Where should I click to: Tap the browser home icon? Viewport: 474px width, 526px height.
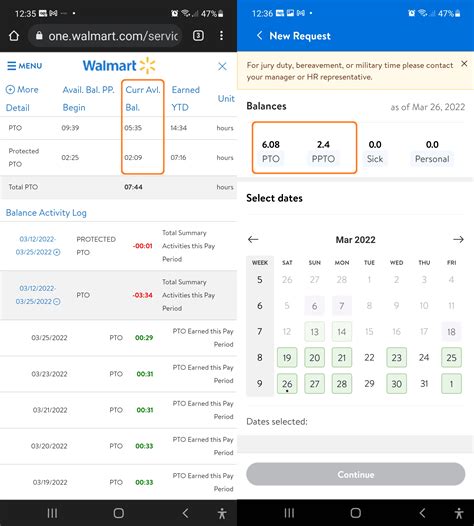[14, 36]
